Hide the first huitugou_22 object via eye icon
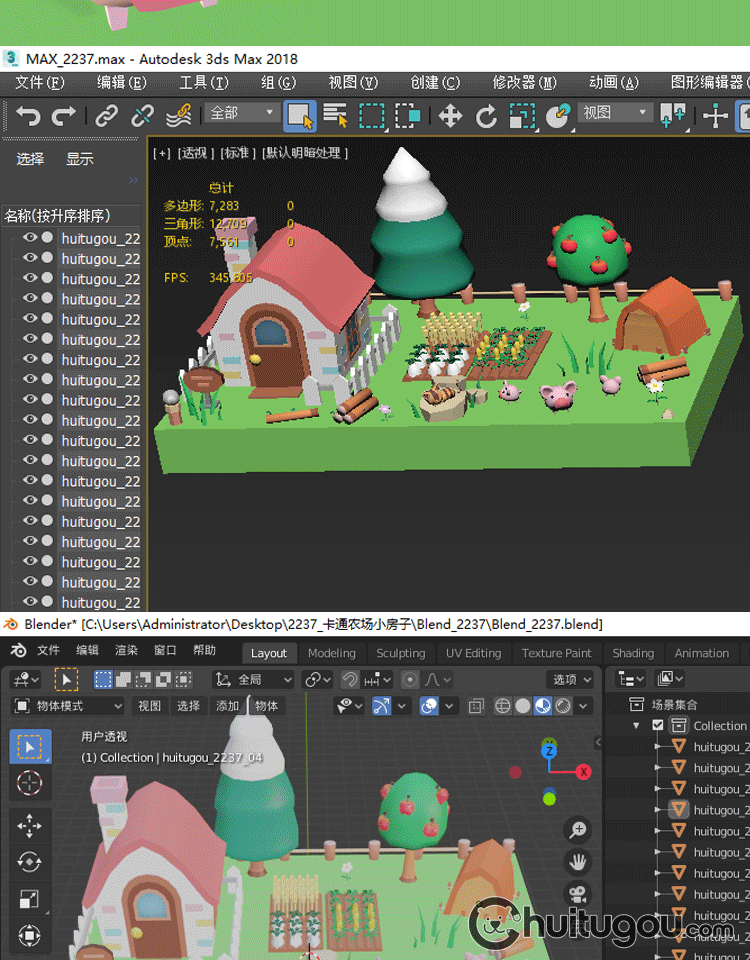This screenshot has height=960, width=750. (x=30, y=238)
